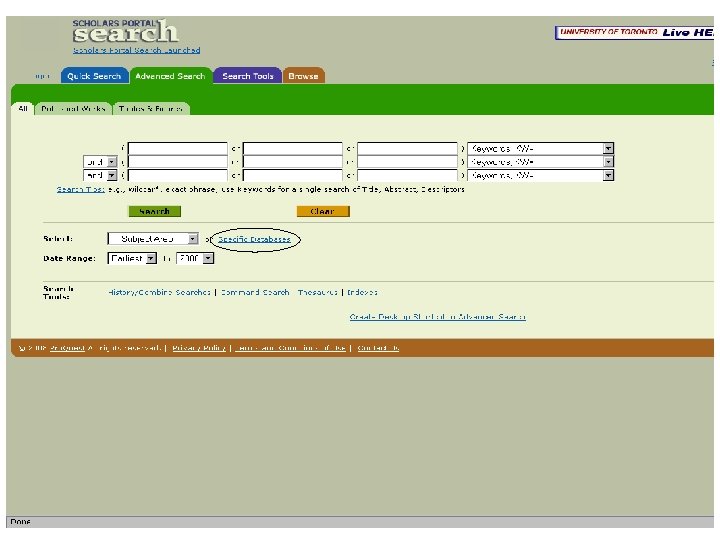Open the ProQuest link in the footer
The width and height of the screenshot is (720, 540).
coord(67,348)
